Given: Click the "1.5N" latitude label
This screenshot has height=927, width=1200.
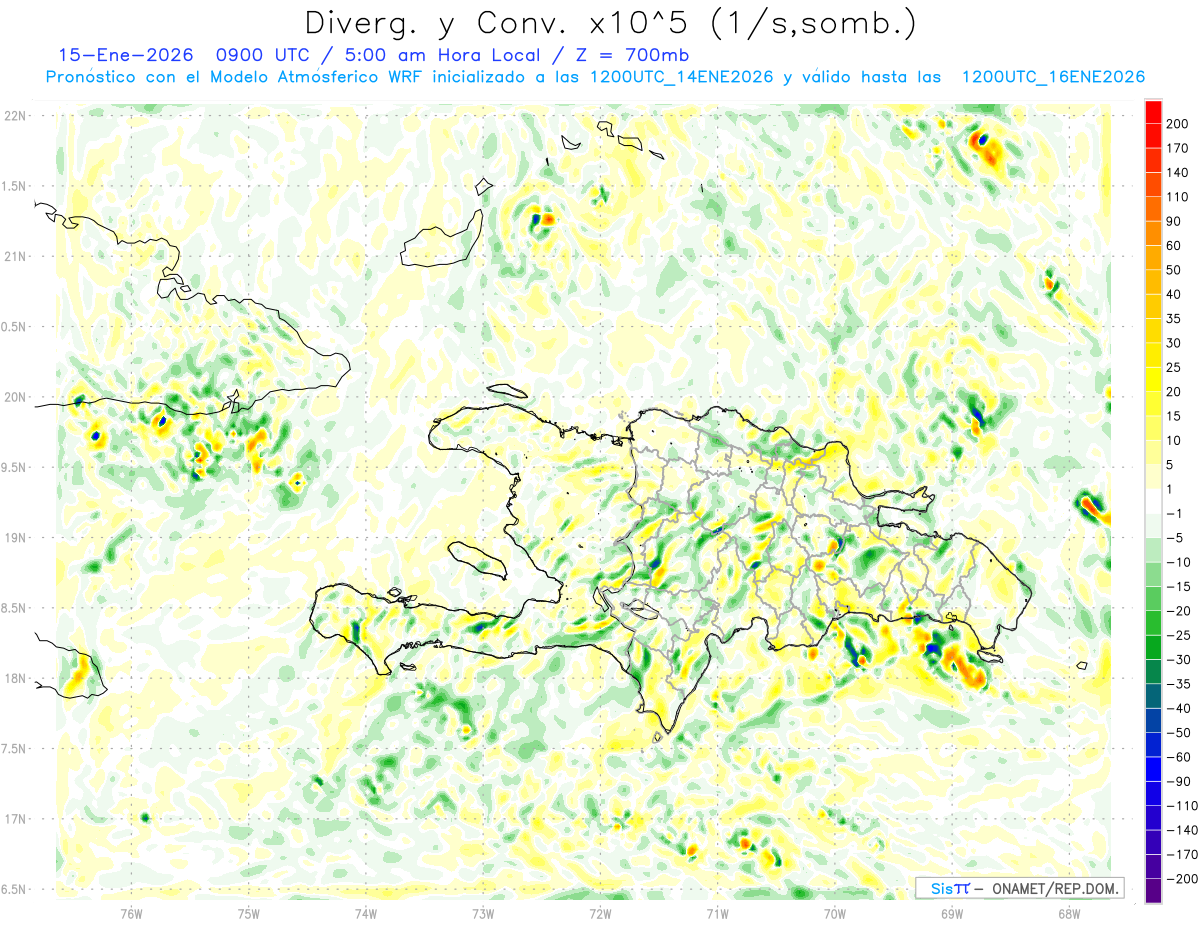Looking at the screenshot, I should 14,186.
